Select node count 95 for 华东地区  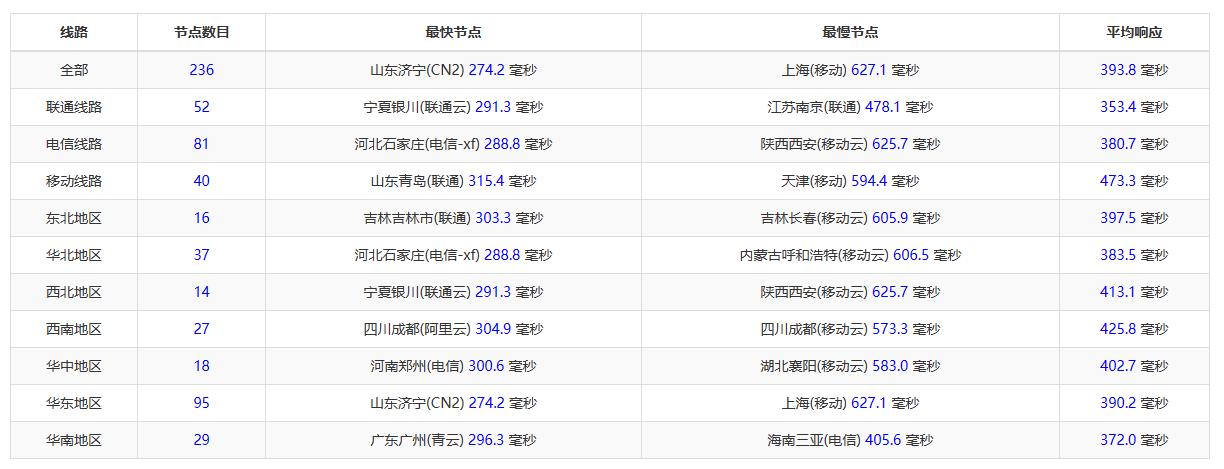[x=201, y=403]
